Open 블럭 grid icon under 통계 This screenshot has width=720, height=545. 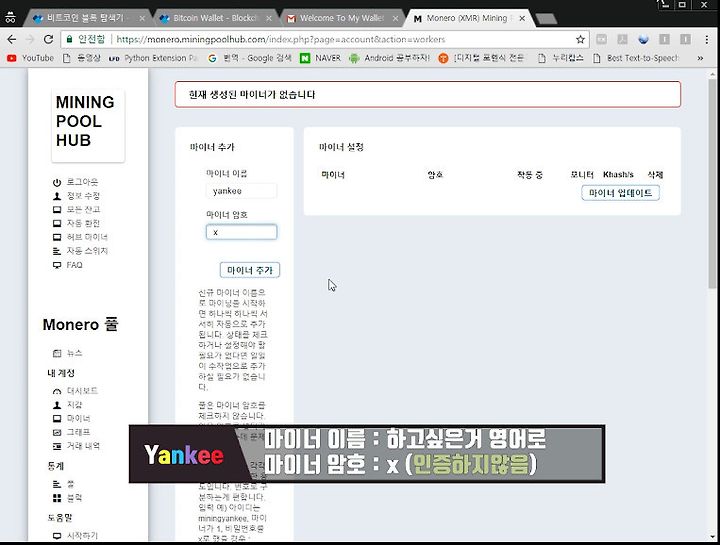57,498
